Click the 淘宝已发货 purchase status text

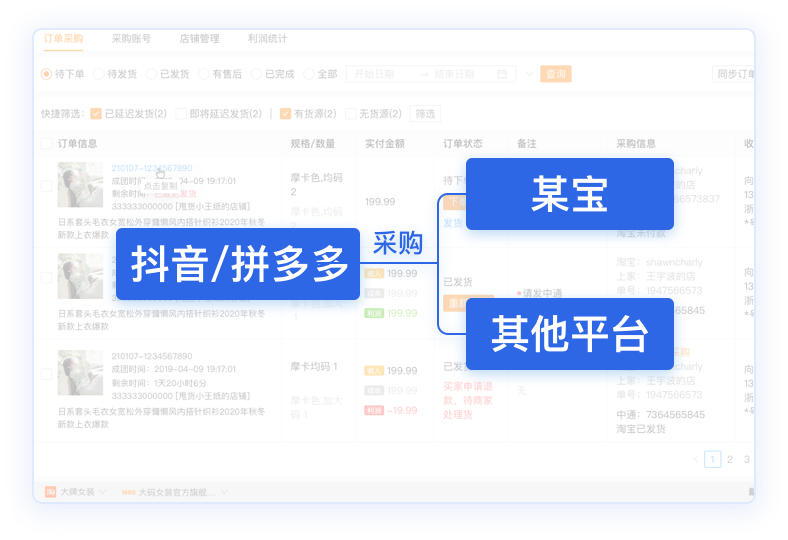tap(641, 428)
